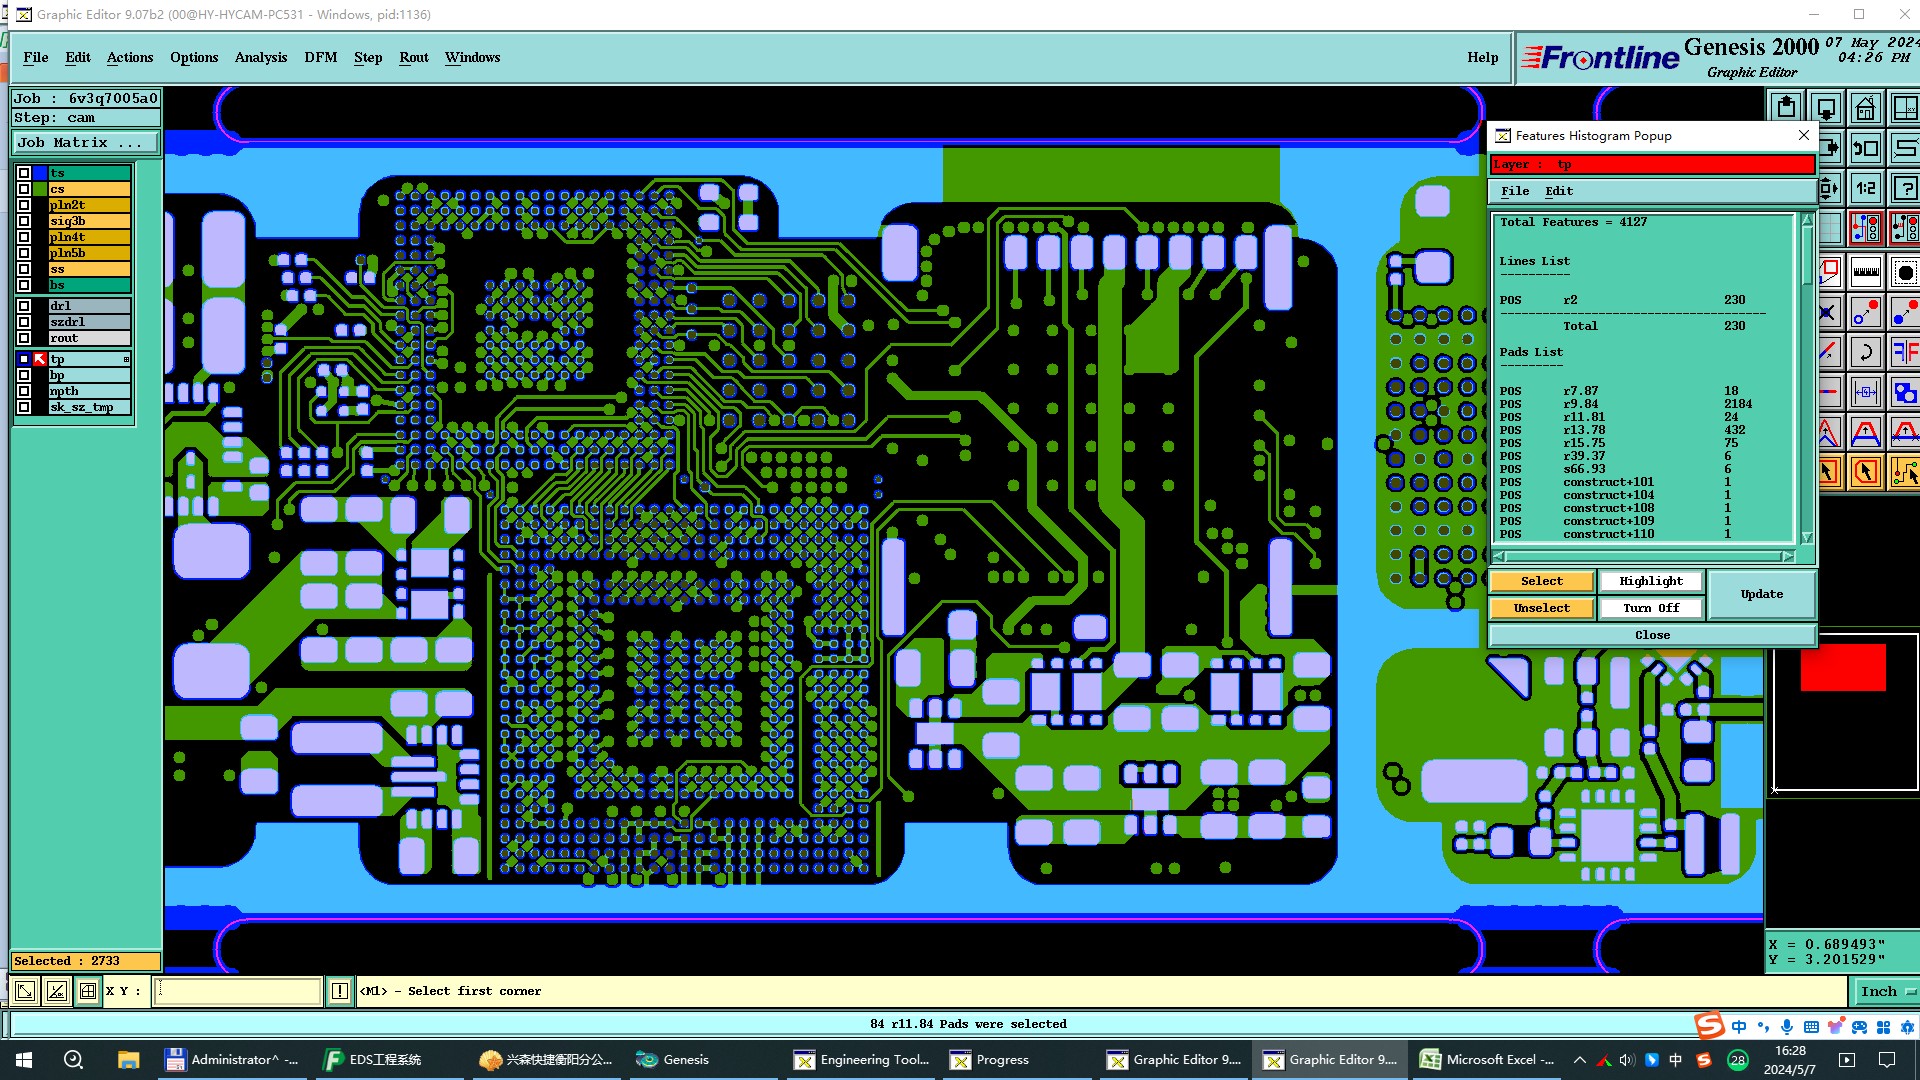Click the home view icon
Image resolution: width=1920 pixels, height=1080 pixels.
1865,108
